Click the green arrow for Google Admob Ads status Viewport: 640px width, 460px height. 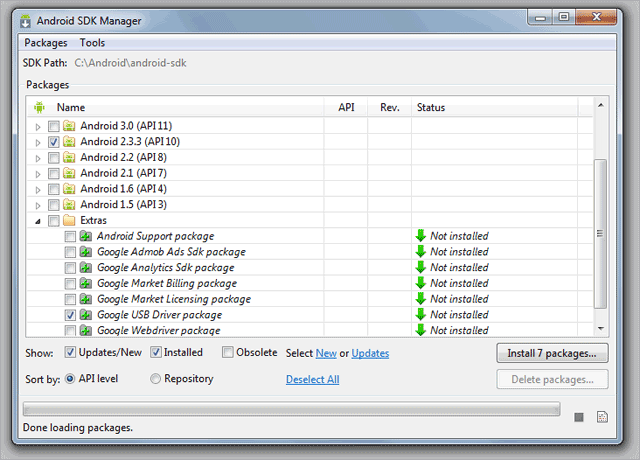click(x=420, y=252)
